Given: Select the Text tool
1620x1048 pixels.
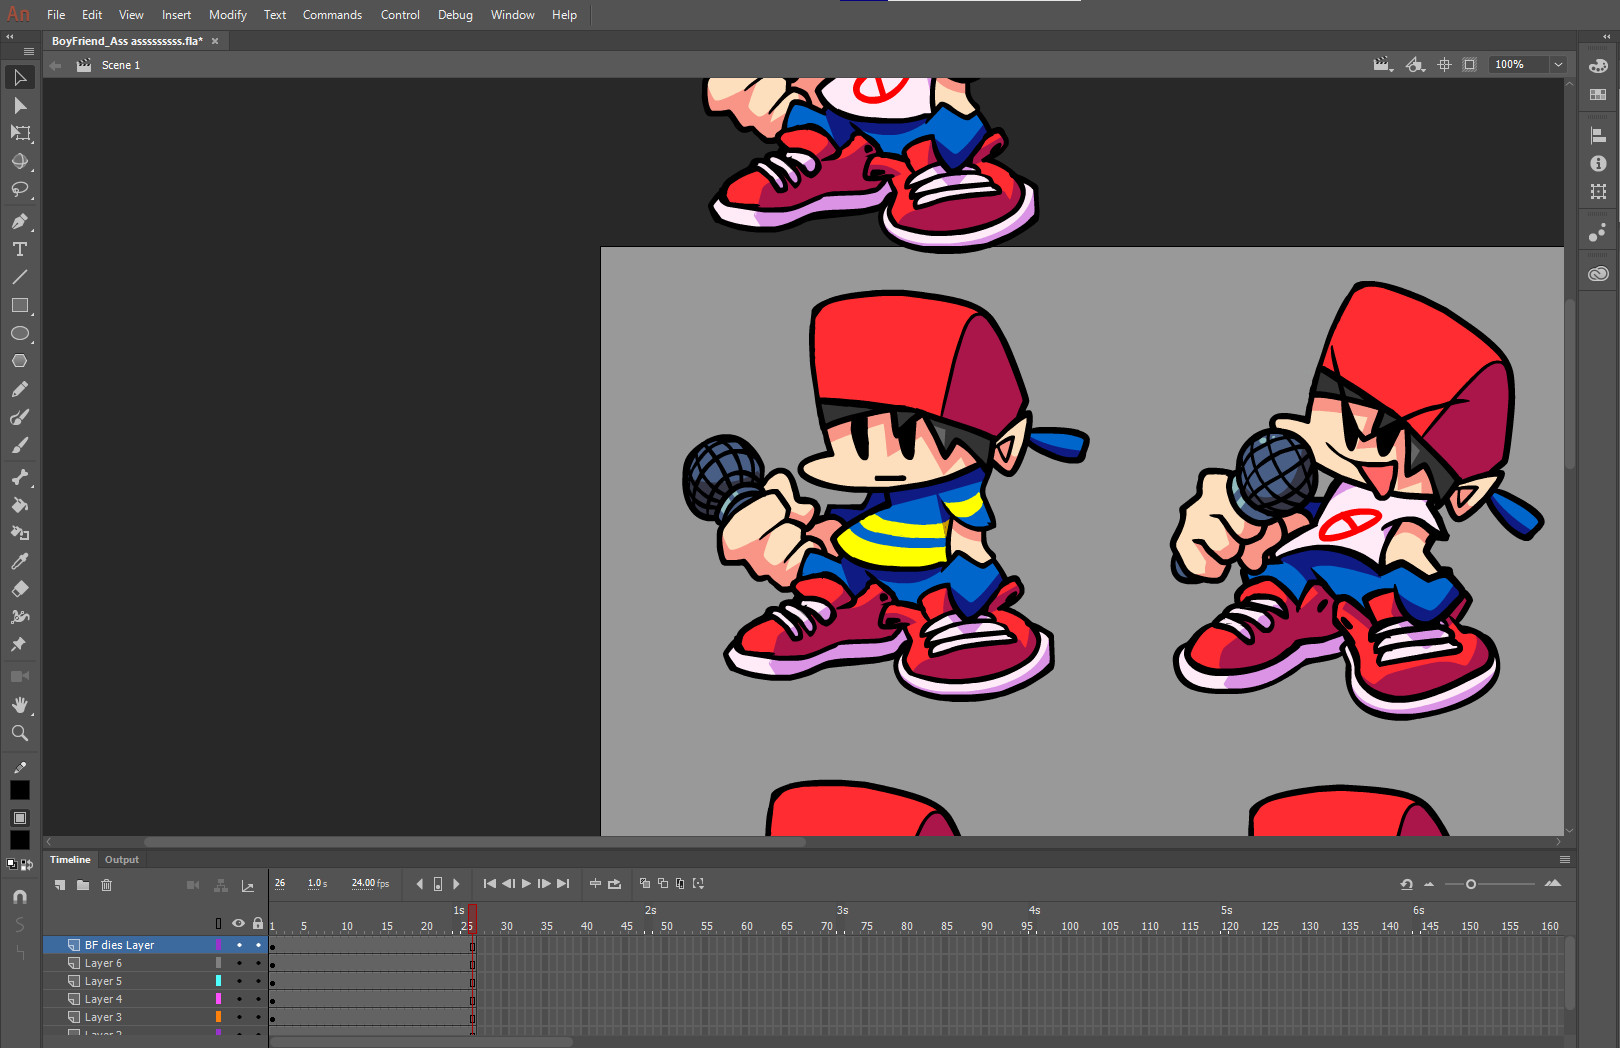Looking at the screenshot, I should coord(20,249).
